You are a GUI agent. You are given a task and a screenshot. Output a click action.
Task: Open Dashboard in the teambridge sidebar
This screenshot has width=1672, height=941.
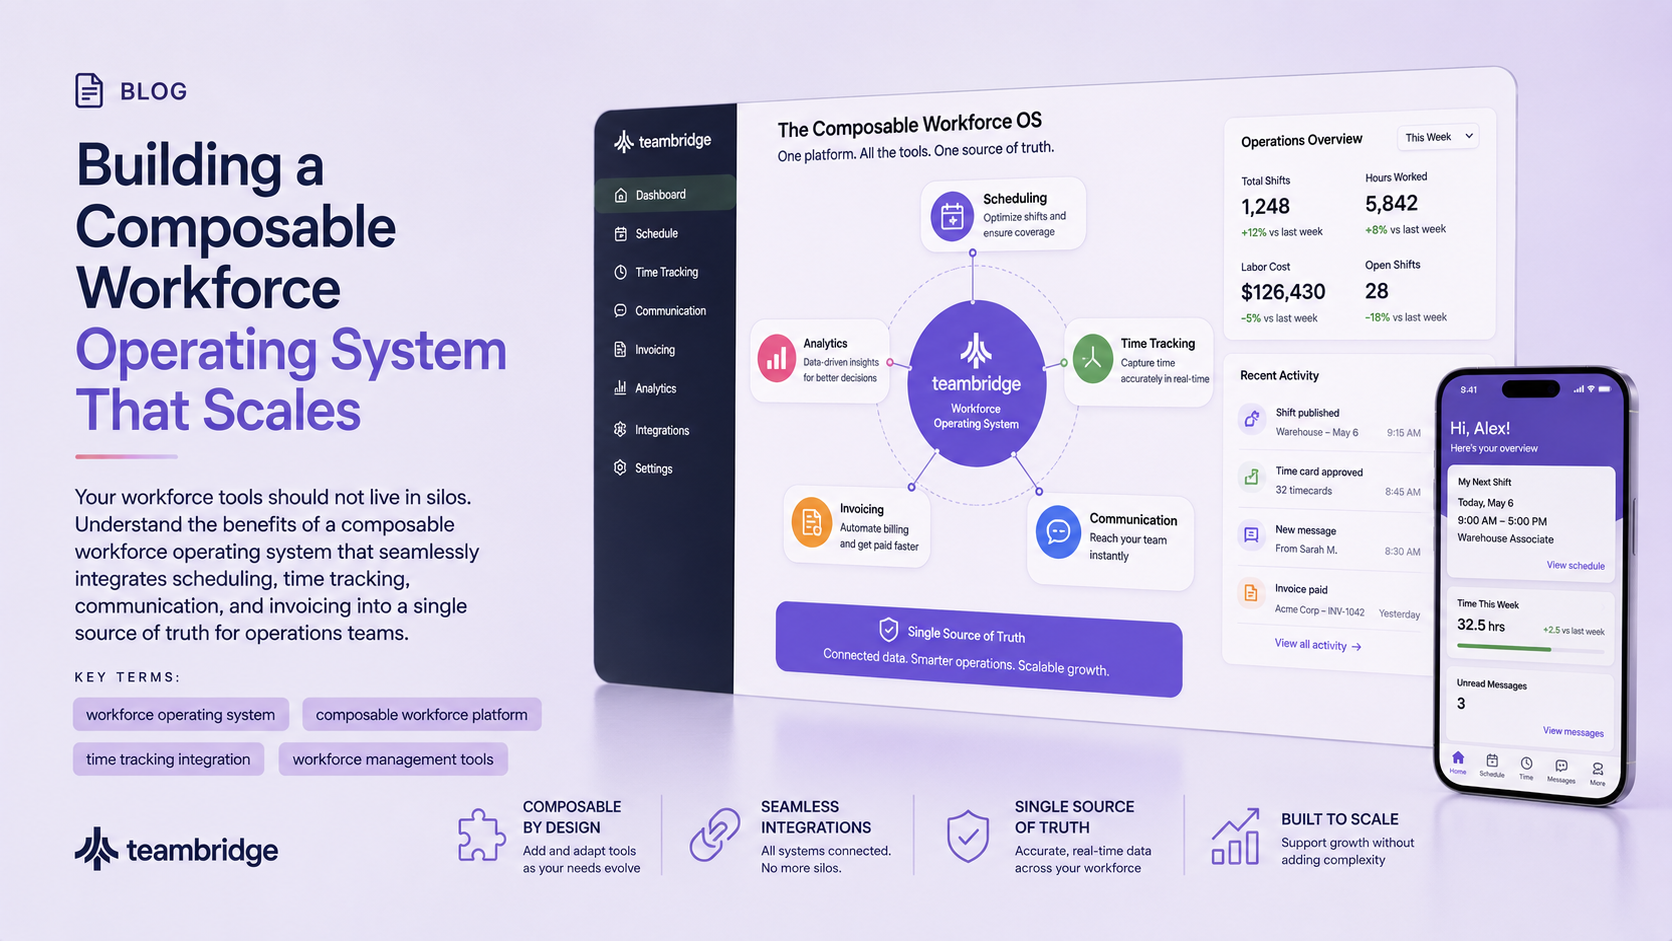(666, 194)
